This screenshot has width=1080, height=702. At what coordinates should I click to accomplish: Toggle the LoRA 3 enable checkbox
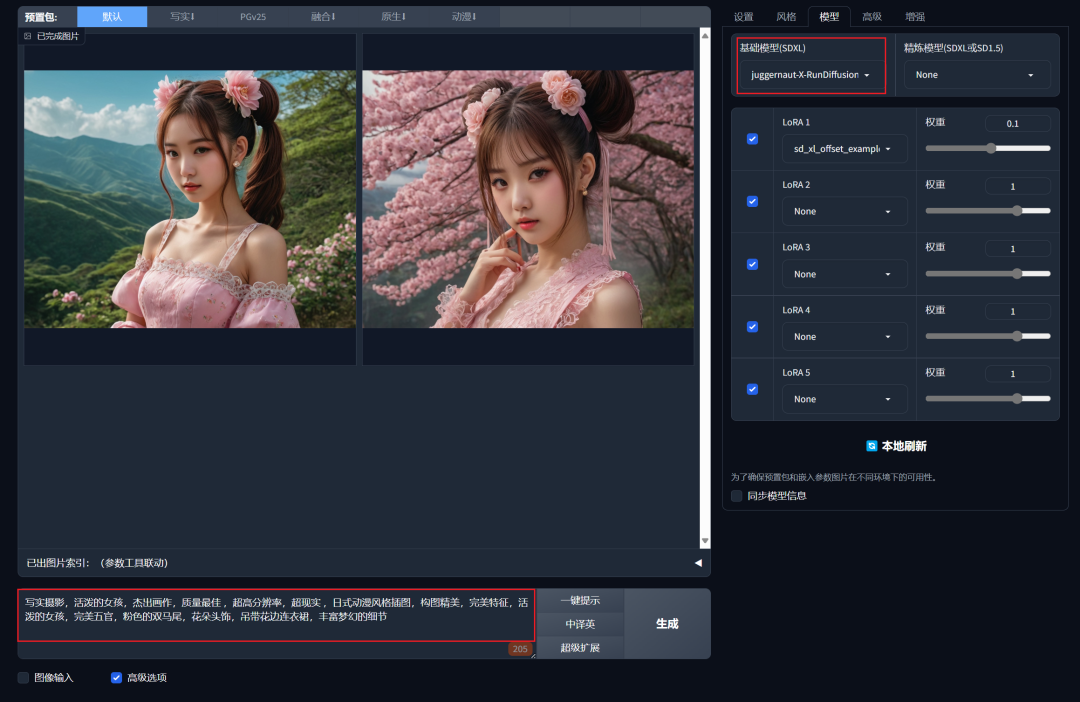coord(752,265)
